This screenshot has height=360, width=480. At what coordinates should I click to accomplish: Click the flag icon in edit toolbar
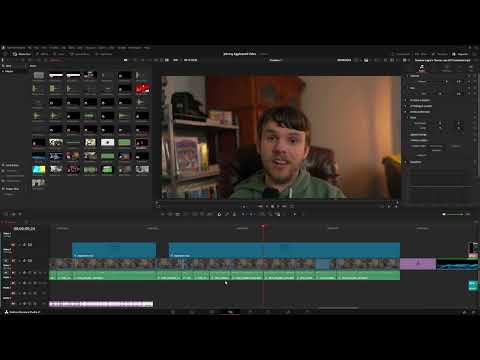click(244, 214)
